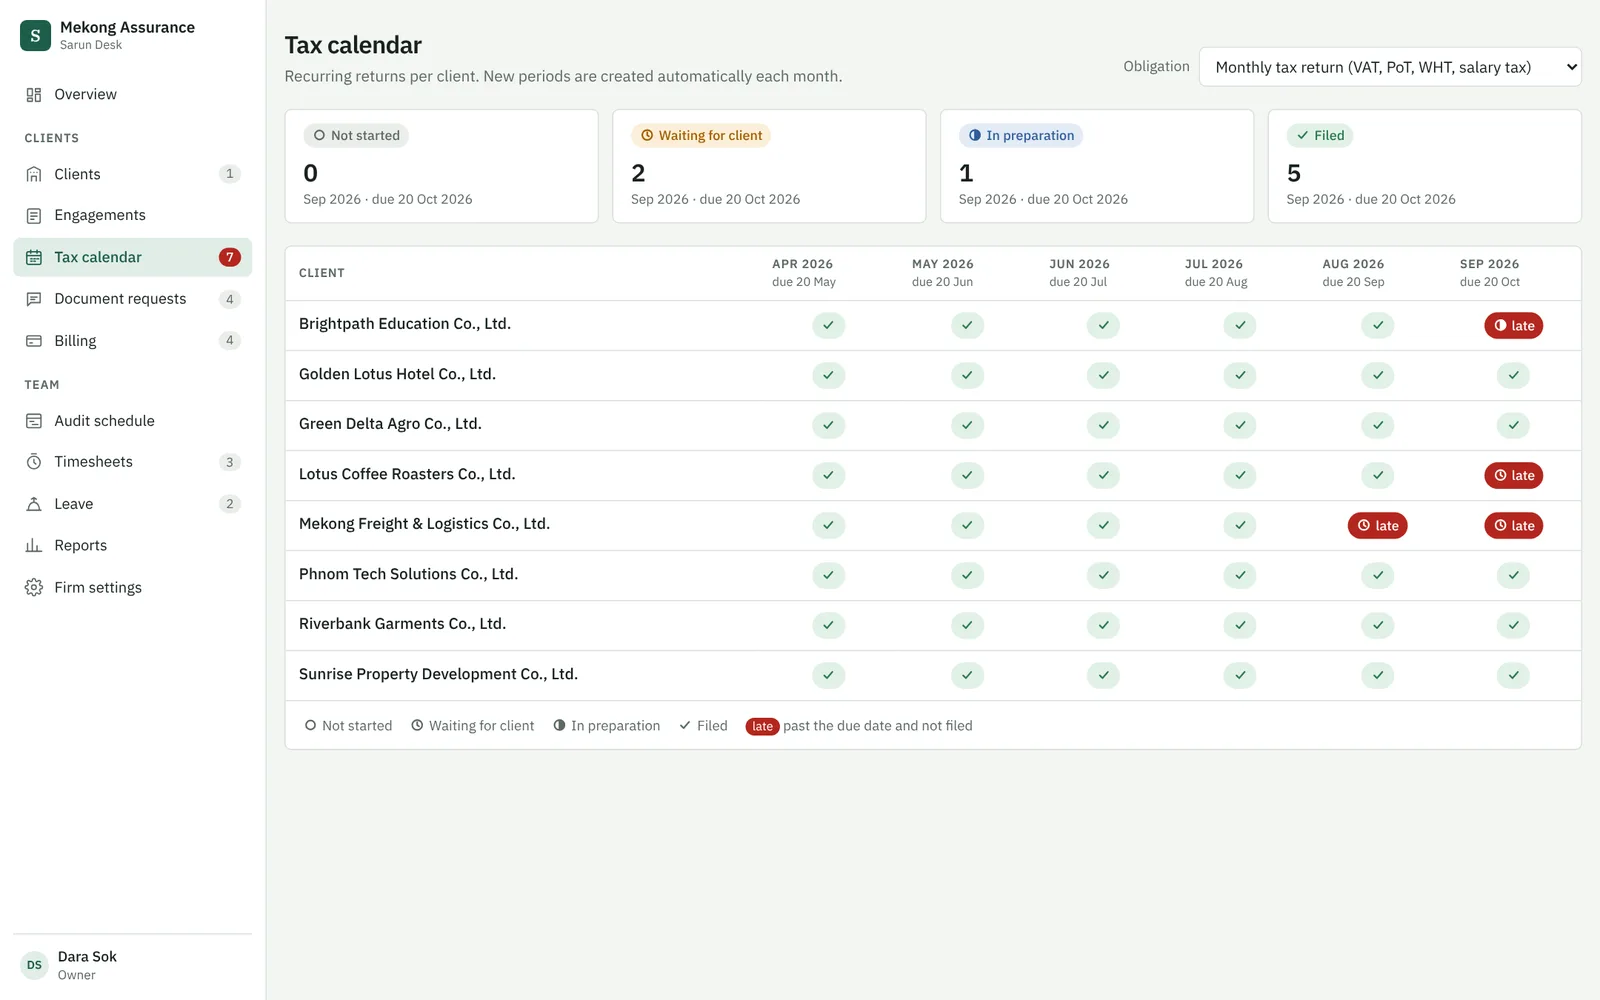Click the Timesheets stopwatch icon
Image resolution: width=1600 pixels, height=1000 pixels.
point(34,462)
